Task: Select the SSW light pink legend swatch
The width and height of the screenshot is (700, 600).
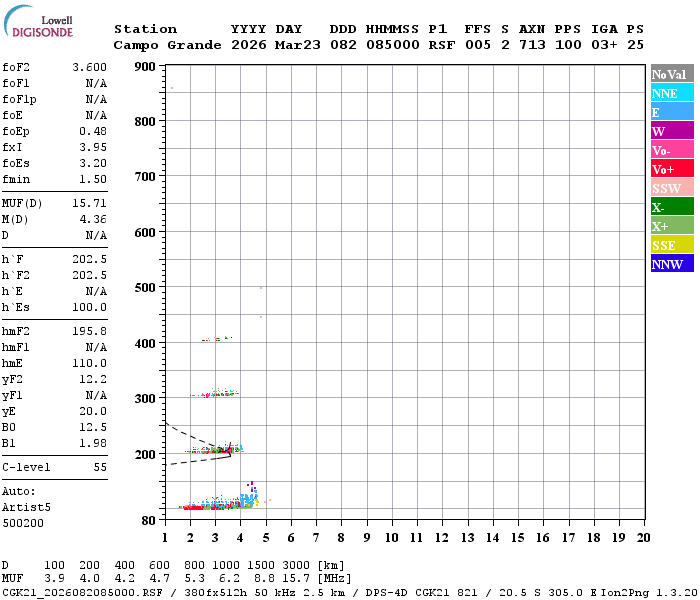Action: click(672, 188)
